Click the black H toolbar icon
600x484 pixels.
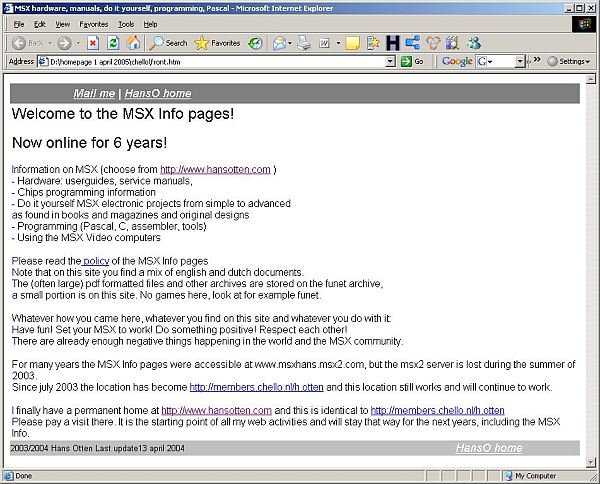(x=393, y=43)
